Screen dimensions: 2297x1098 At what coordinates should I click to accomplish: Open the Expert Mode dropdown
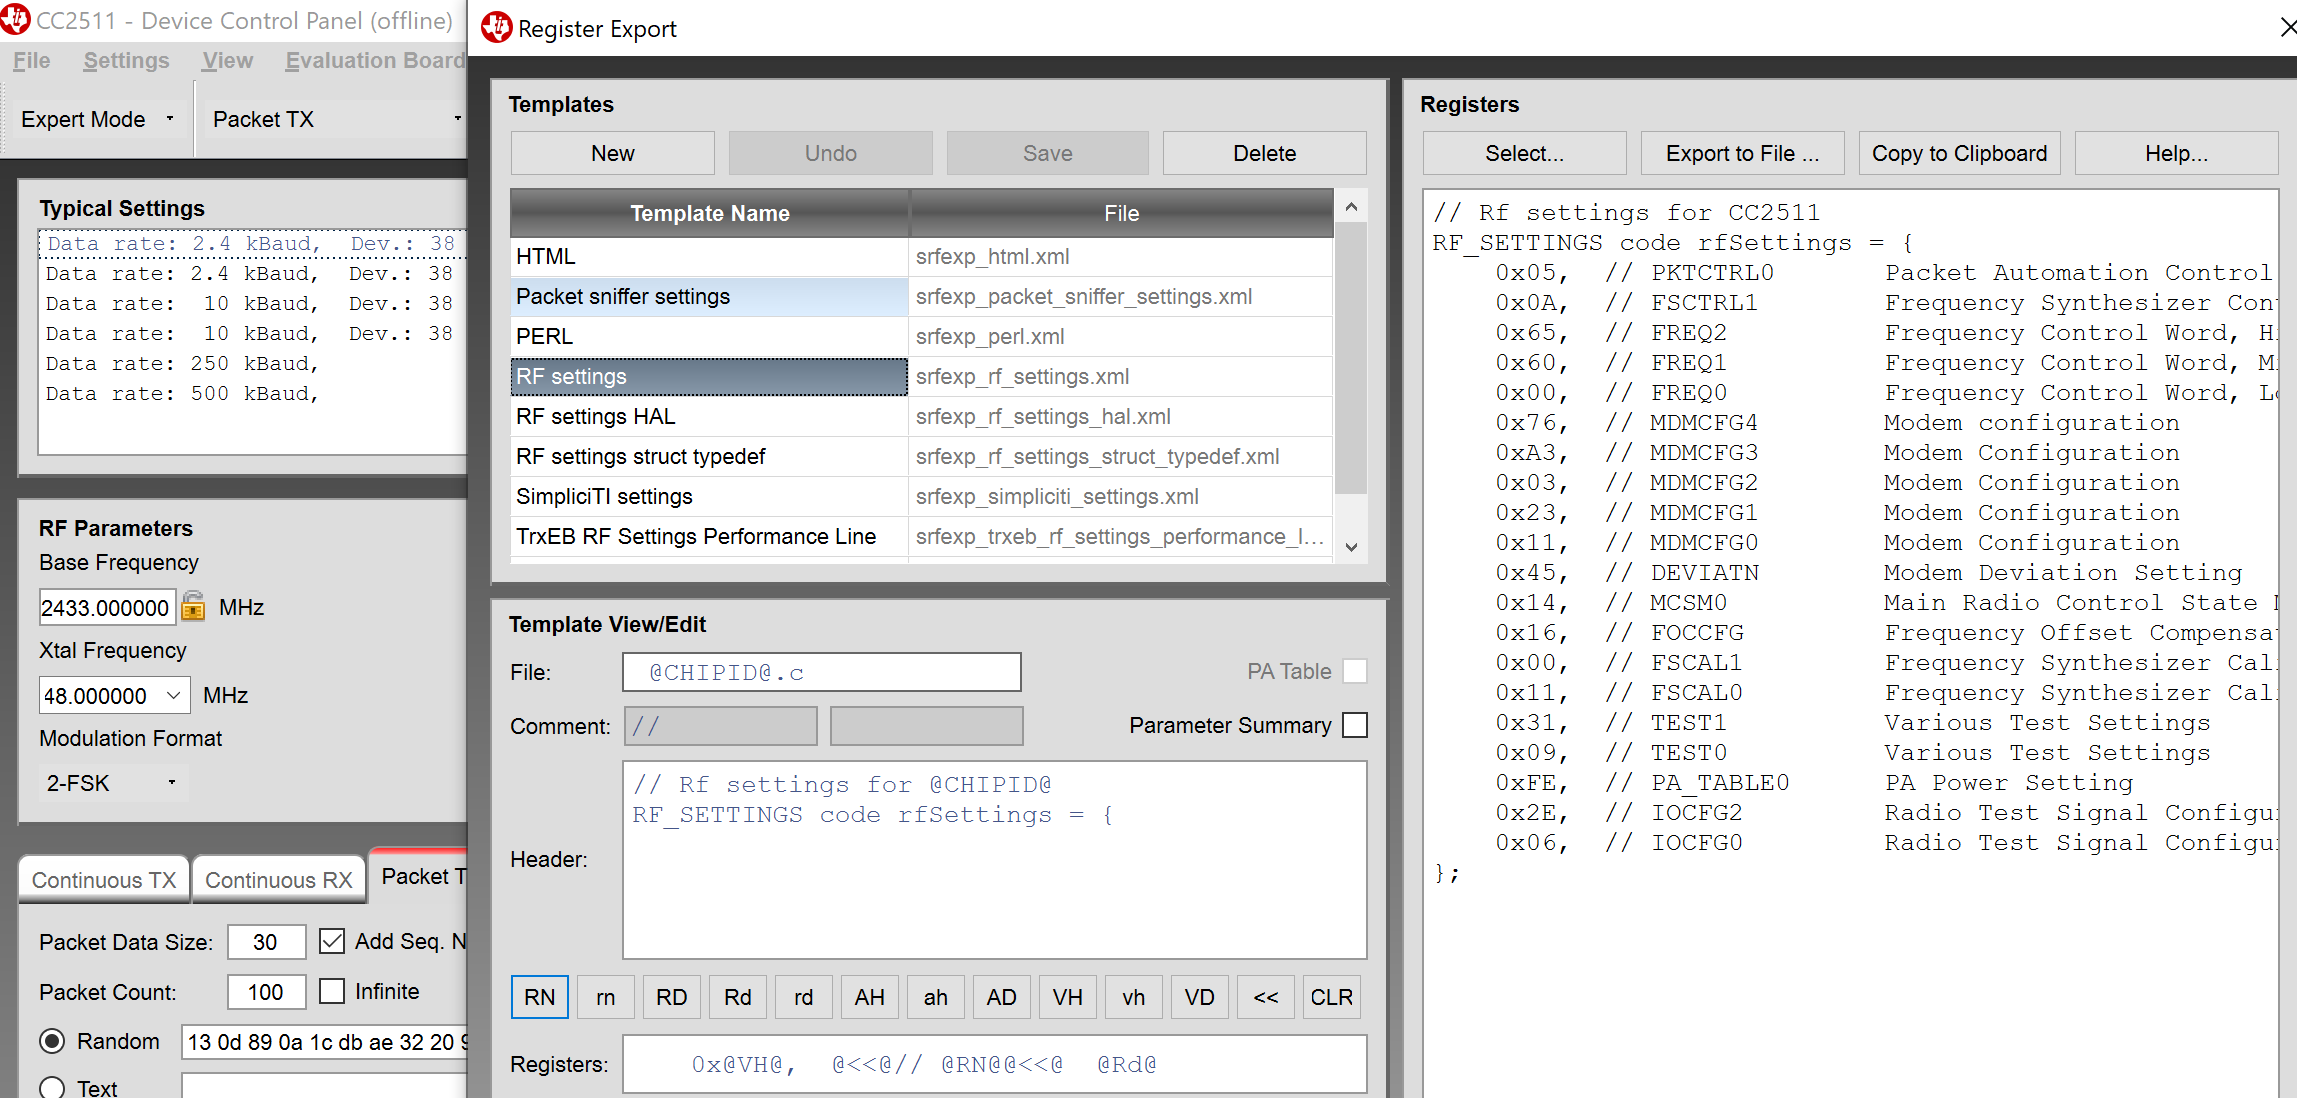[97, 119]
